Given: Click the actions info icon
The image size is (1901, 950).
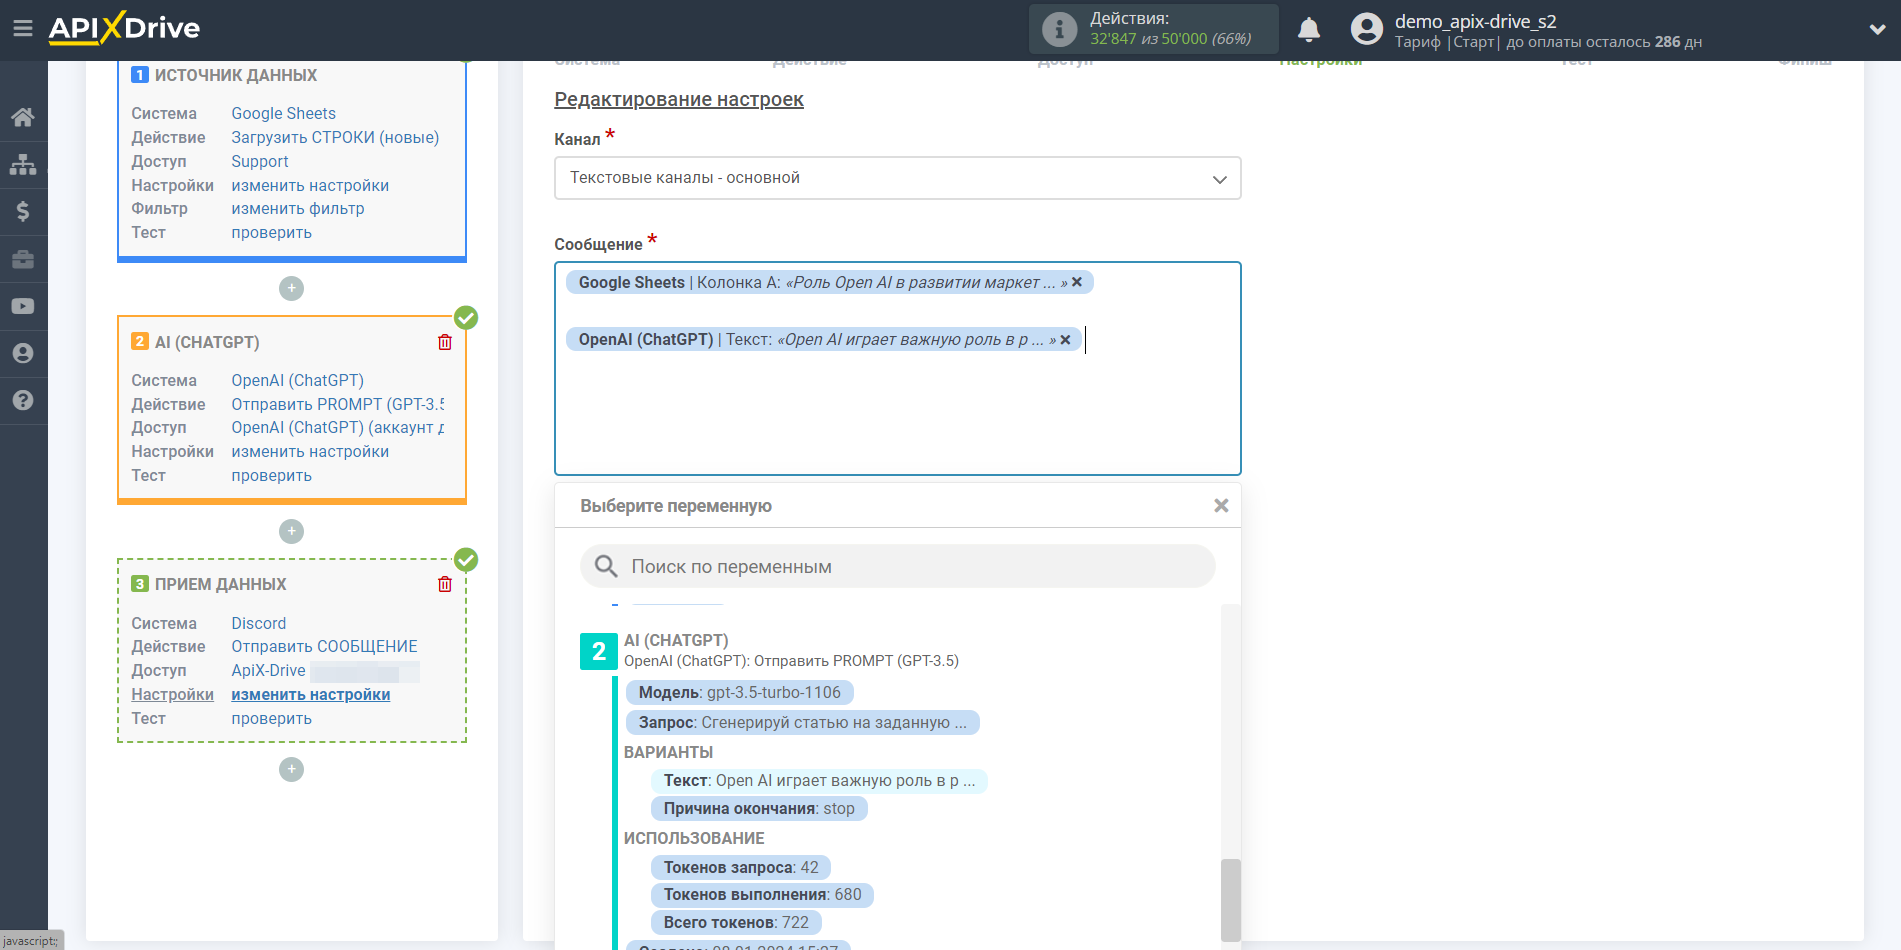Looking at the screenshot, I should click(1059, 29).
